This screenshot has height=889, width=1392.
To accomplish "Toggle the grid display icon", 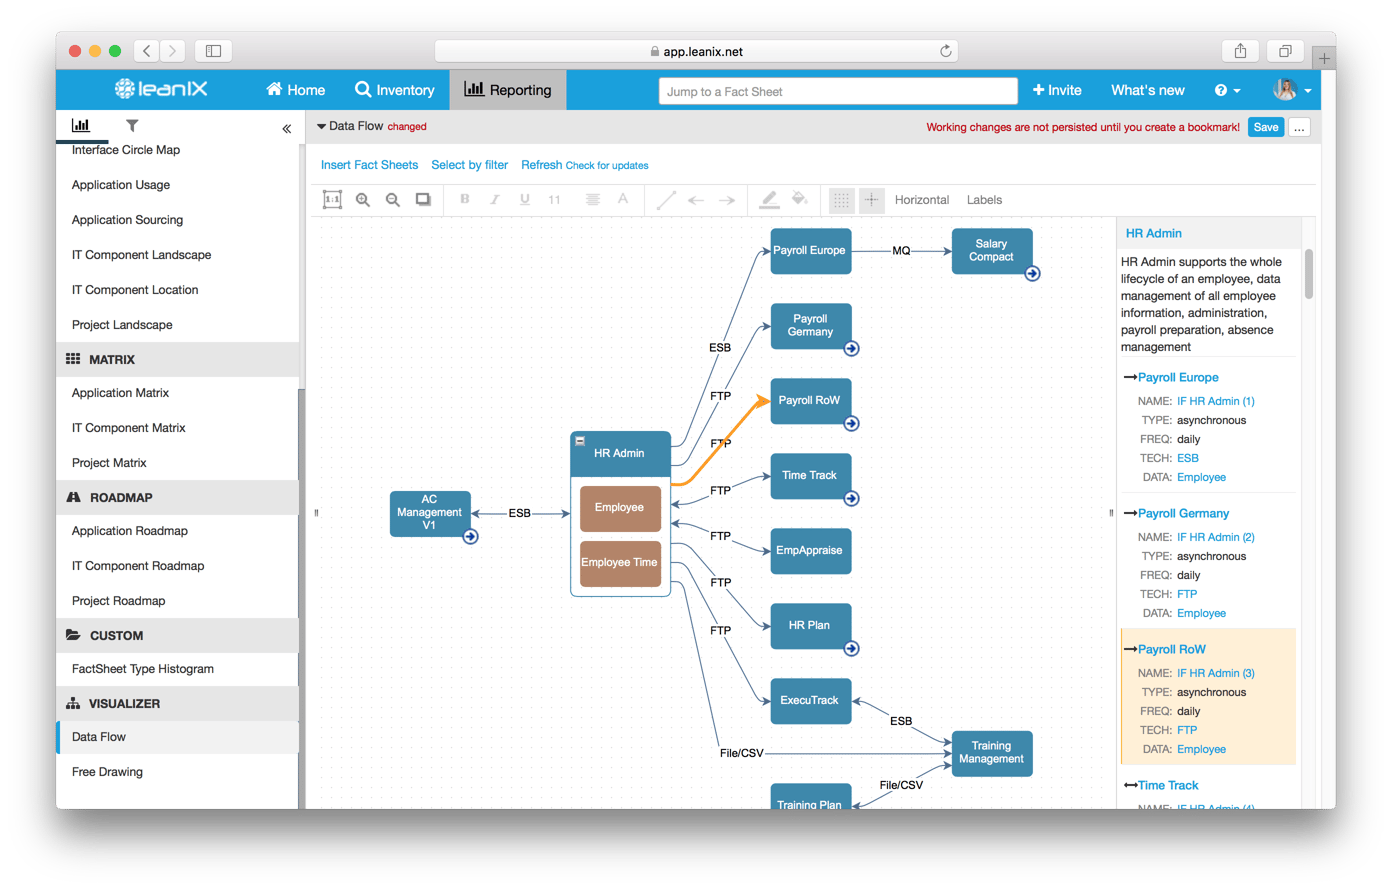I will click(841, 200).
